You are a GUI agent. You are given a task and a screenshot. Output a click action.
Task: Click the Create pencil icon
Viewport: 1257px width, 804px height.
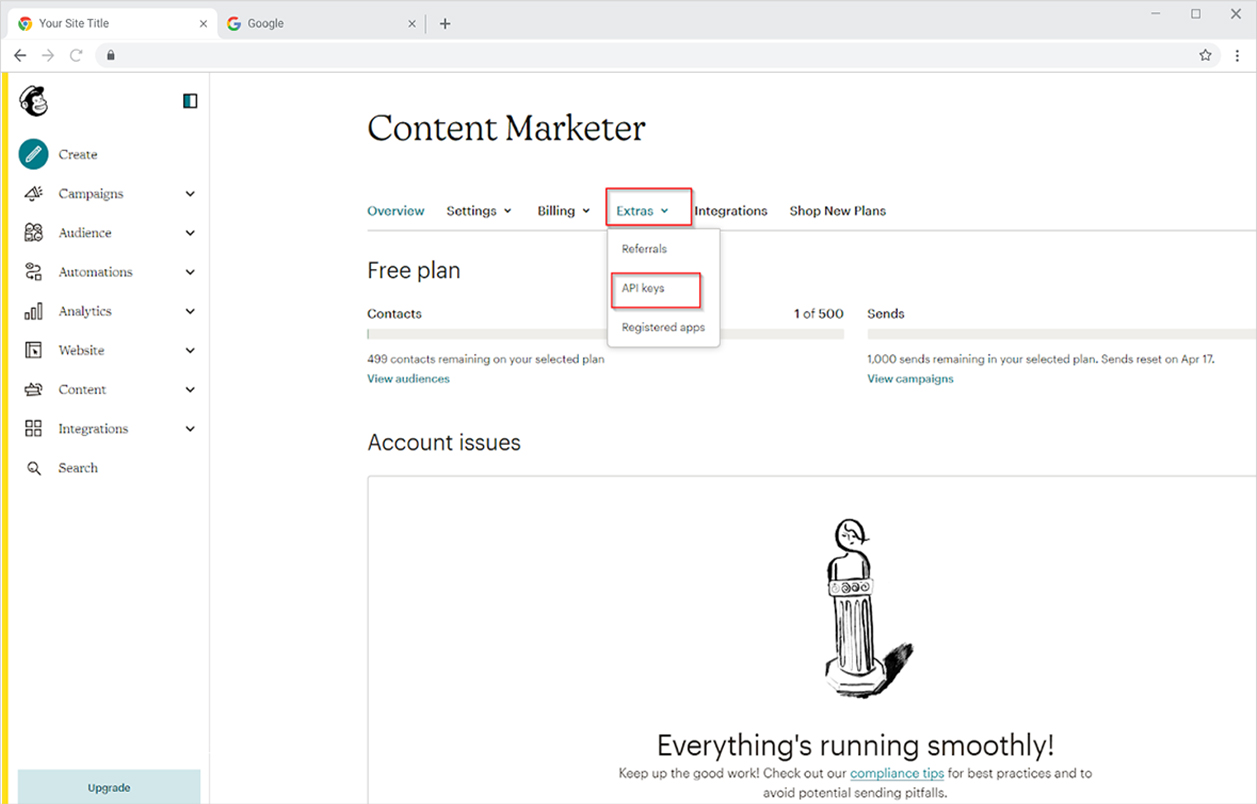tap(34, 154)
